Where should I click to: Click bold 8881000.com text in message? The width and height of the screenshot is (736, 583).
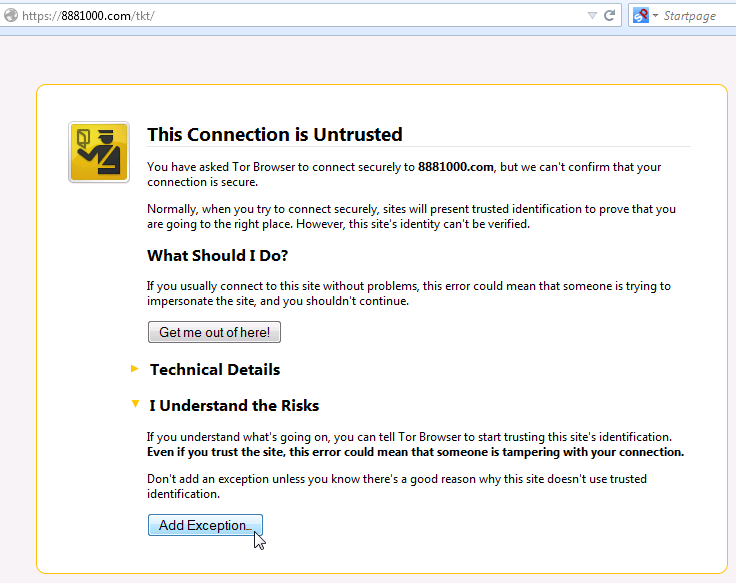[456, 167]
